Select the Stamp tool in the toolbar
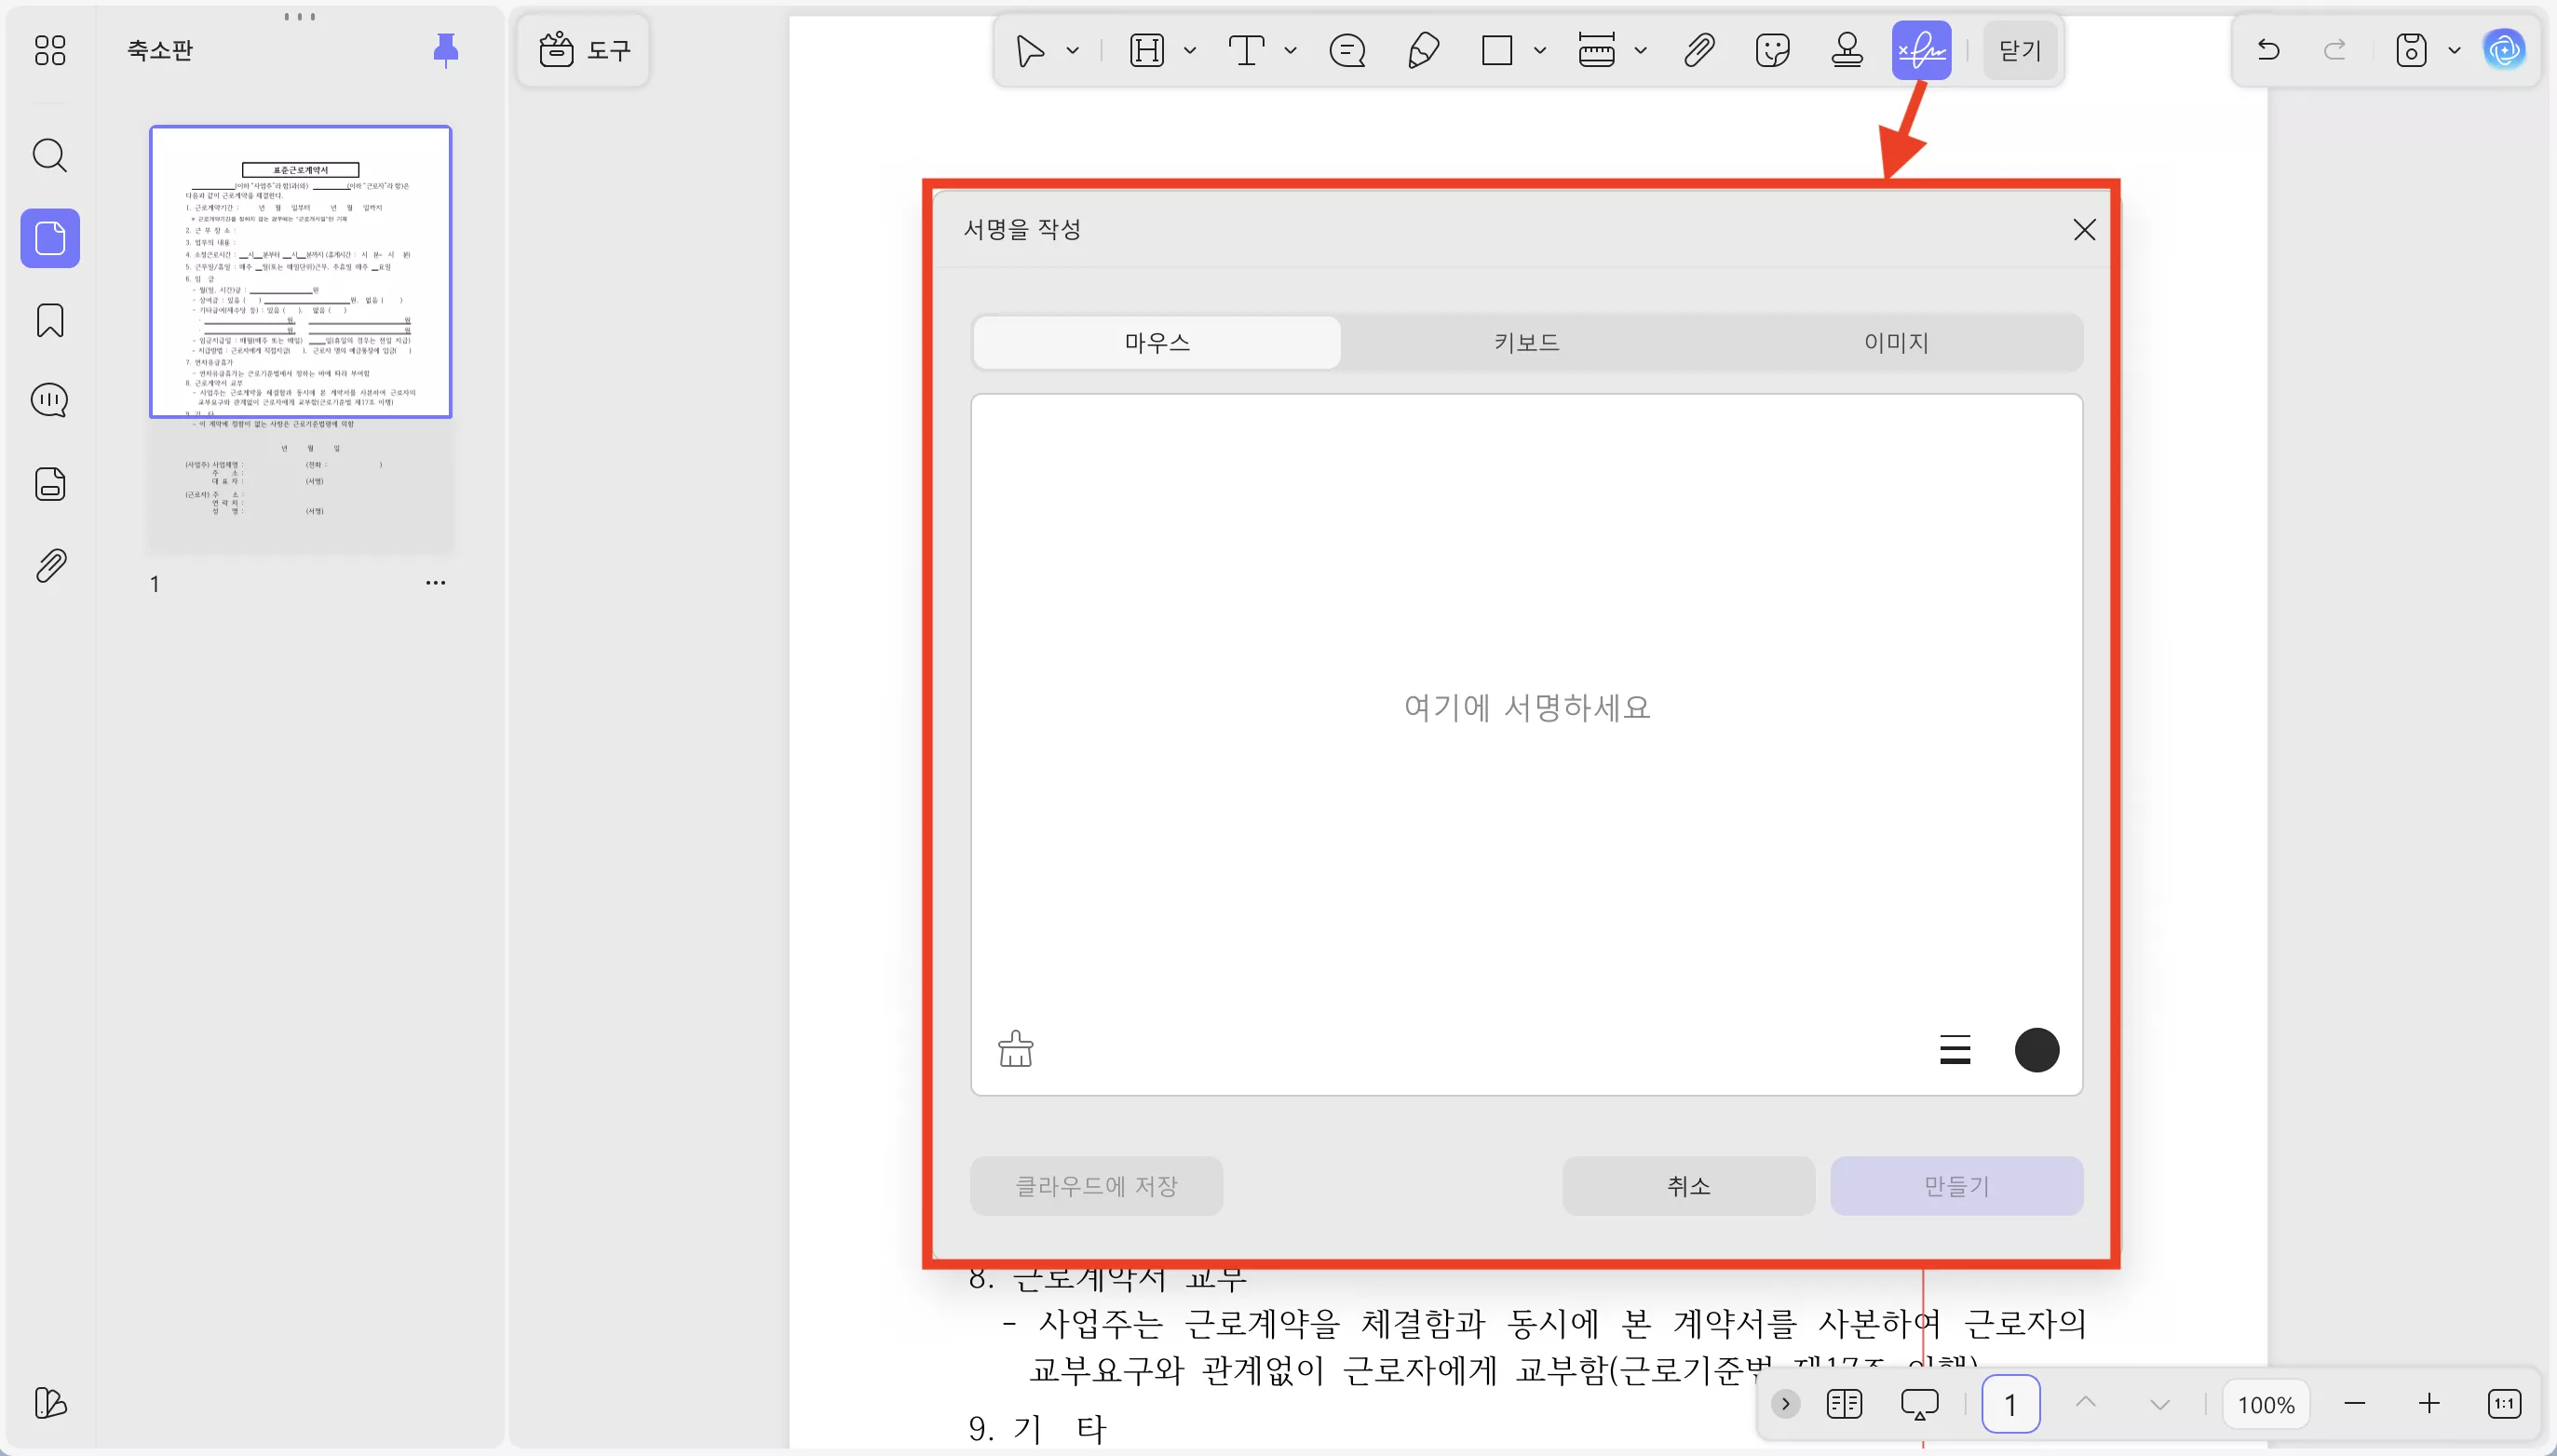 click(x=1847, y=49)
